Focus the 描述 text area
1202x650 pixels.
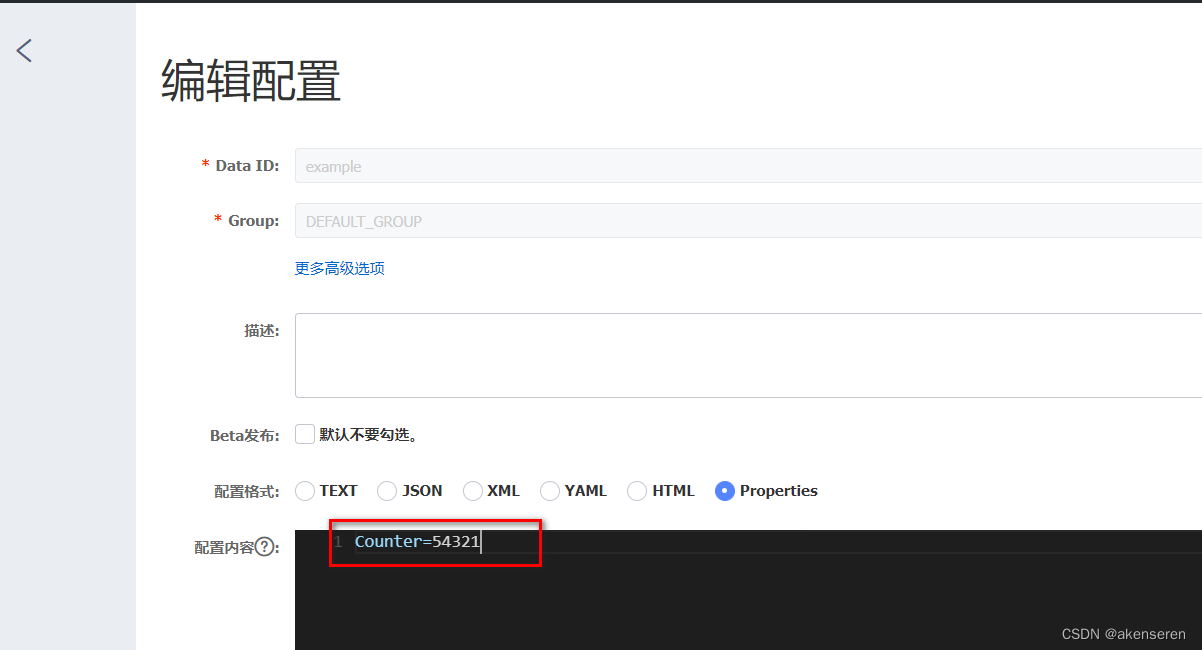[x=748, y=355]
